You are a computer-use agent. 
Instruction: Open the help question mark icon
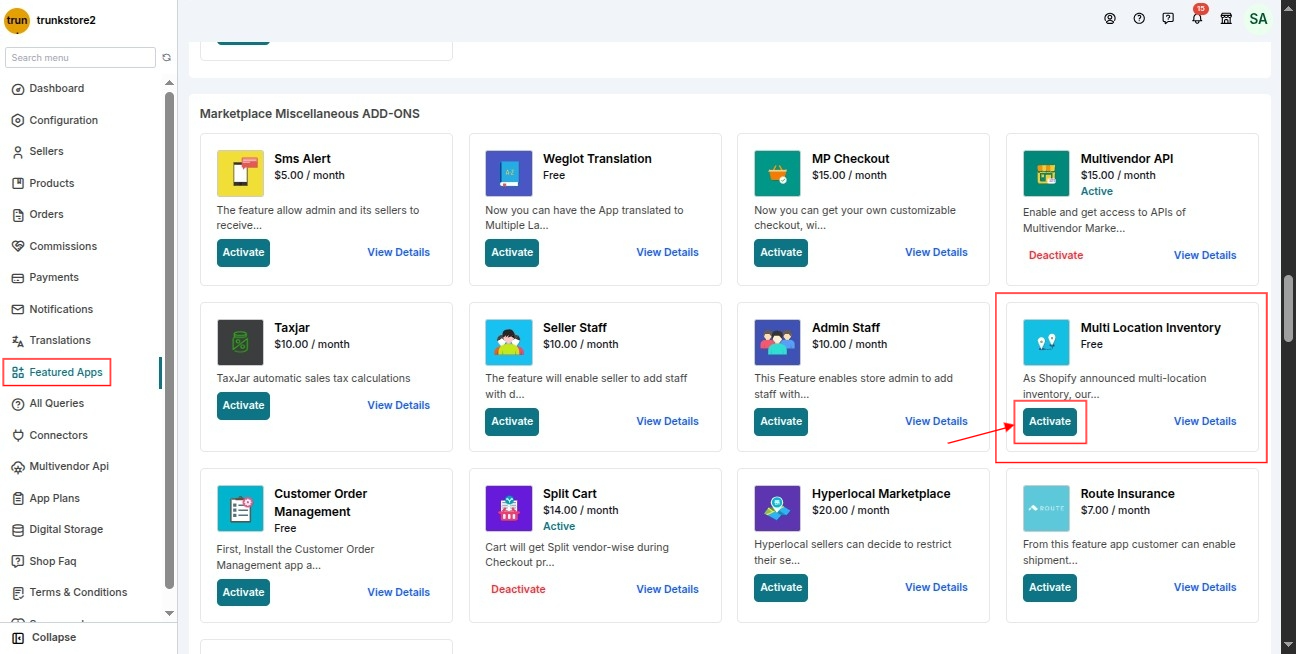coord(1139,19)
